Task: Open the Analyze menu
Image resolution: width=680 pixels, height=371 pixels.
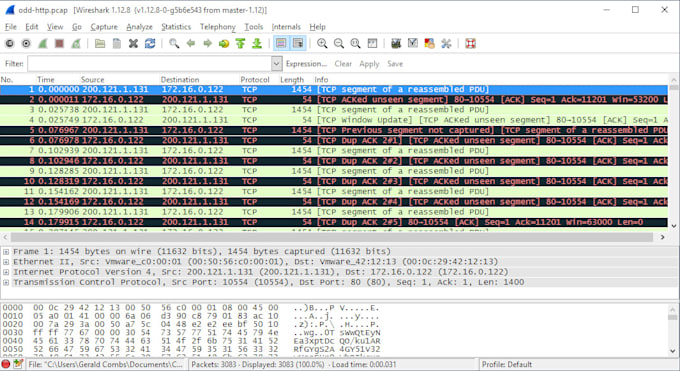Action: pyautogui.click(x=139, y=27)
